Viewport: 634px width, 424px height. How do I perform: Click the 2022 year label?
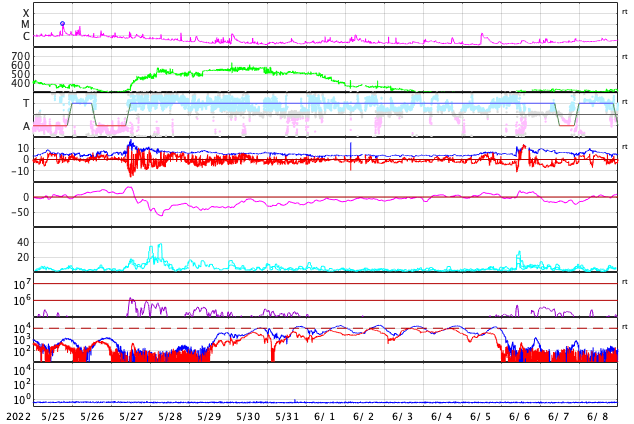click(18, 416)
